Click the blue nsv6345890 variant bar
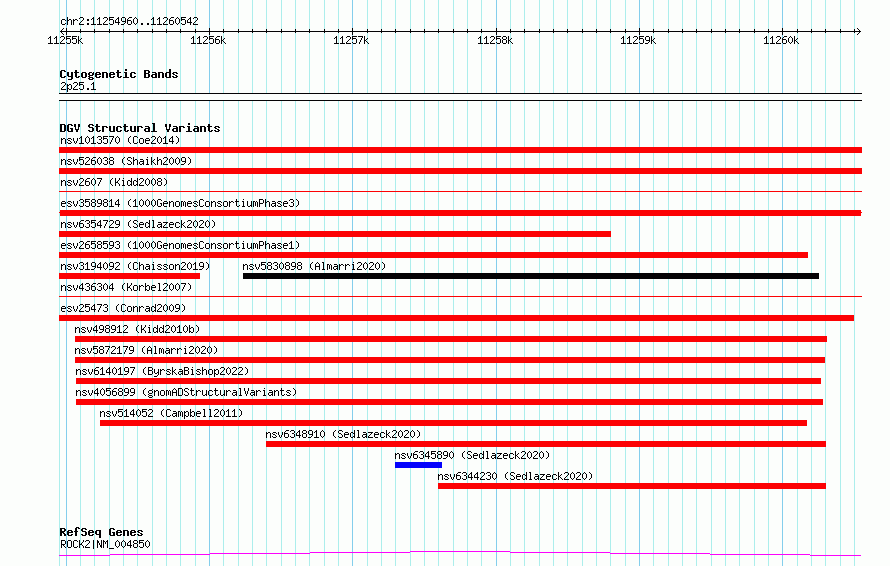 [x=418, y=465]
